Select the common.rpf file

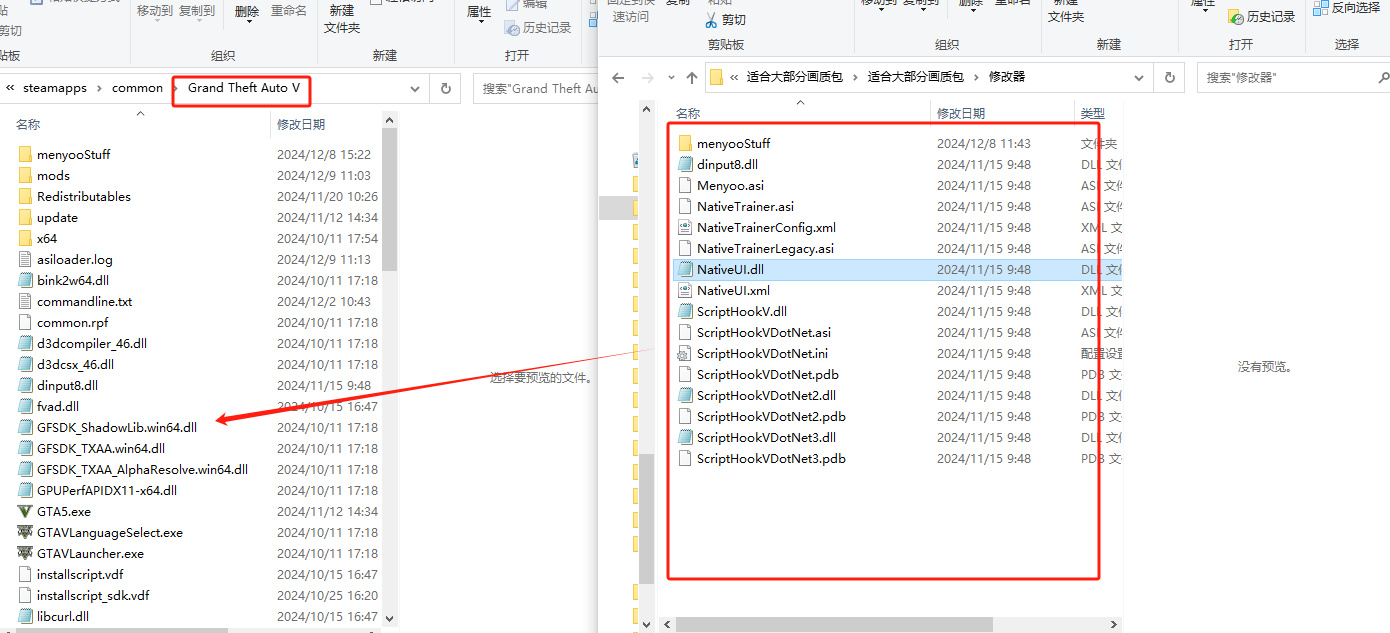[x=72, y=322]
